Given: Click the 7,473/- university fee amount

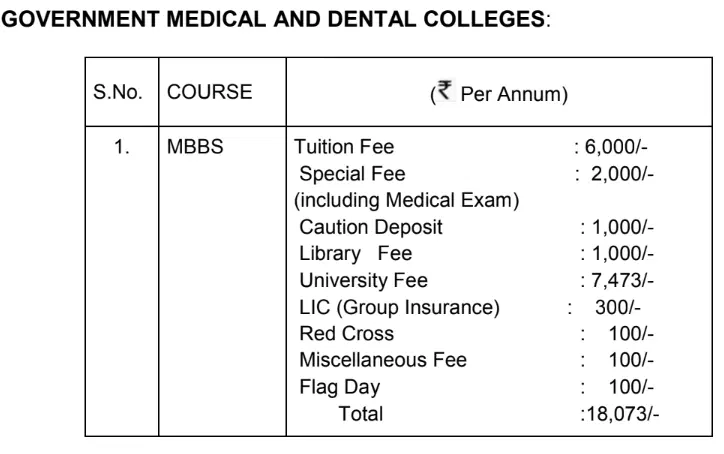Looking at the screenshot, I should (612, 279).
